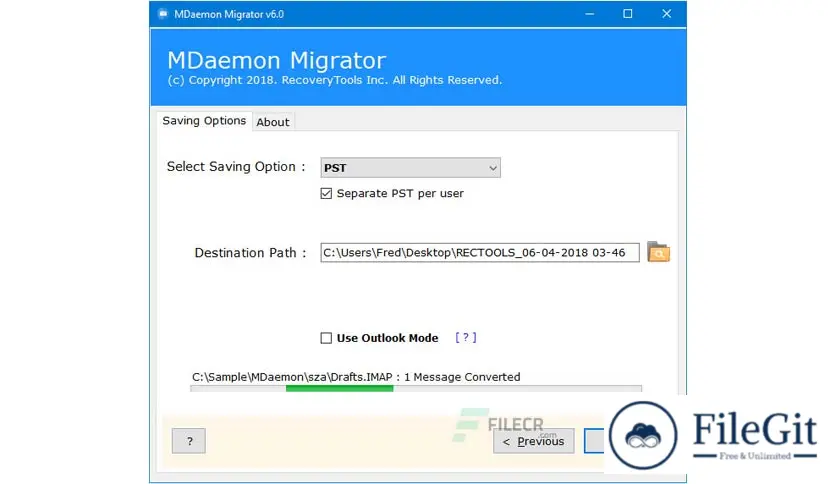Click the Select Saving Option label
The height and width of the screenshot is (484, 836).
(236, 167)
